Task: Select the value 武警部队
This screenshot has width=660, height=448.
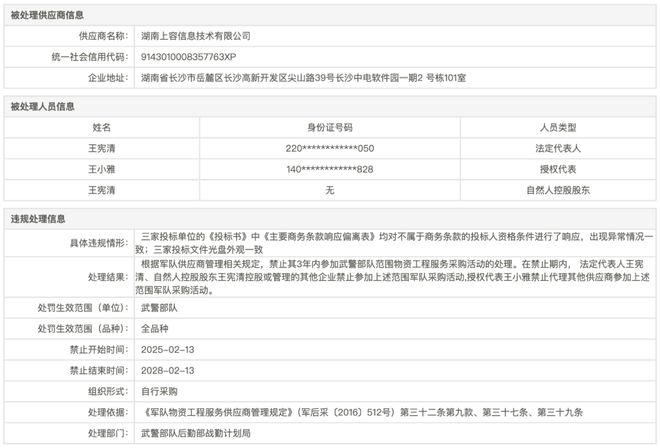Action: (x=159, y=308)
